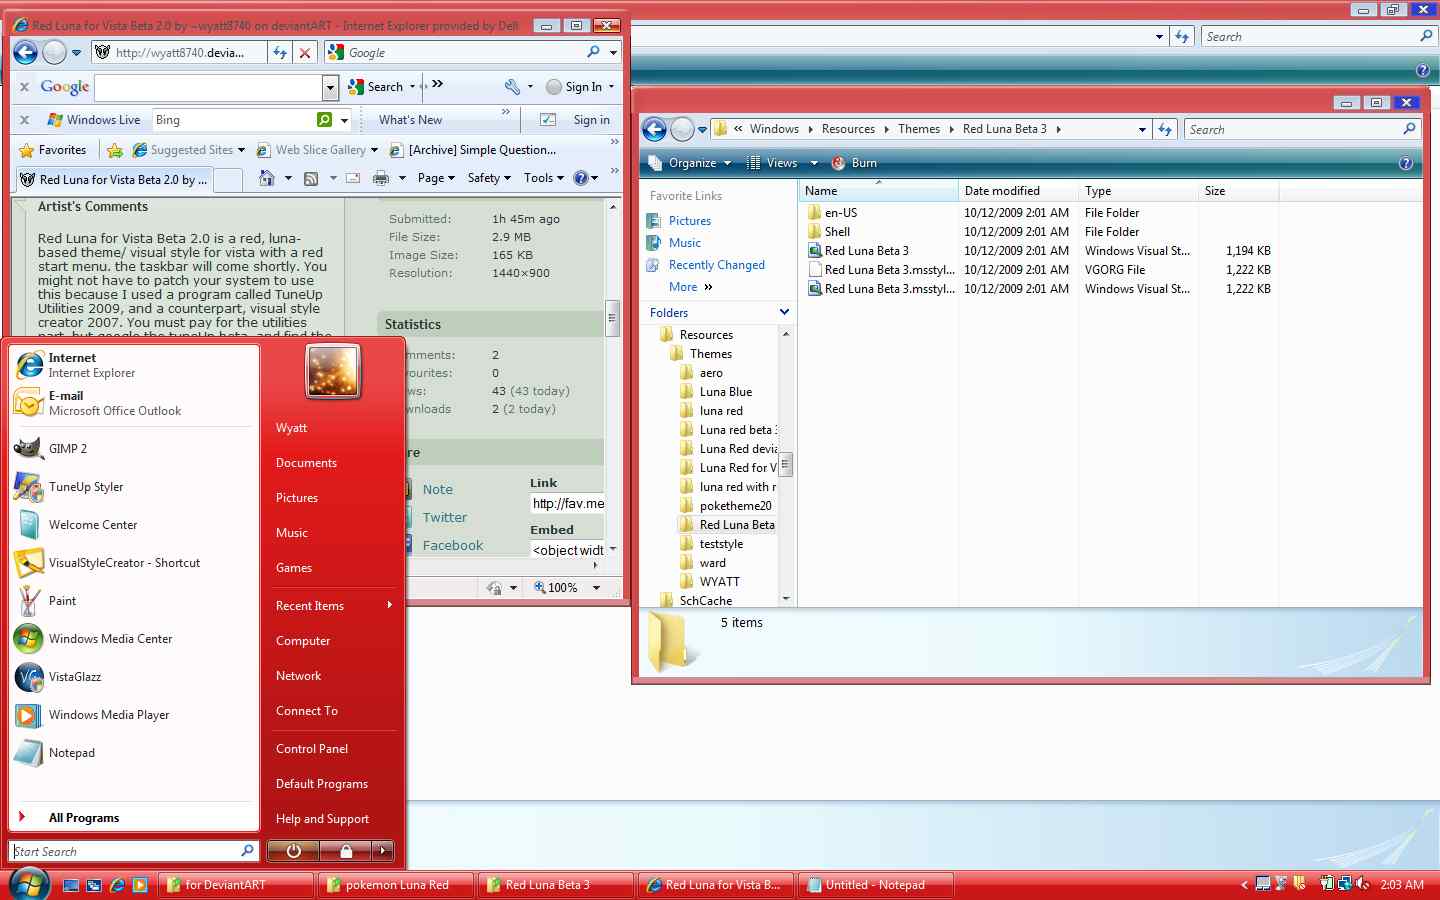Screen dimensions: 1440x900
Task: Click the Name column header in Explorer
Action: tap(879, 191)
